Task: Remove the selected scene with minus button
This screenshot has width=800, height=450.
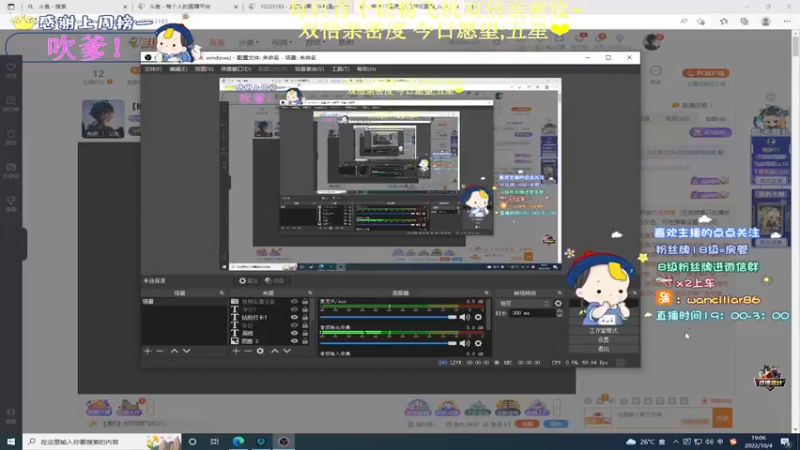Action: click(160, 351)
